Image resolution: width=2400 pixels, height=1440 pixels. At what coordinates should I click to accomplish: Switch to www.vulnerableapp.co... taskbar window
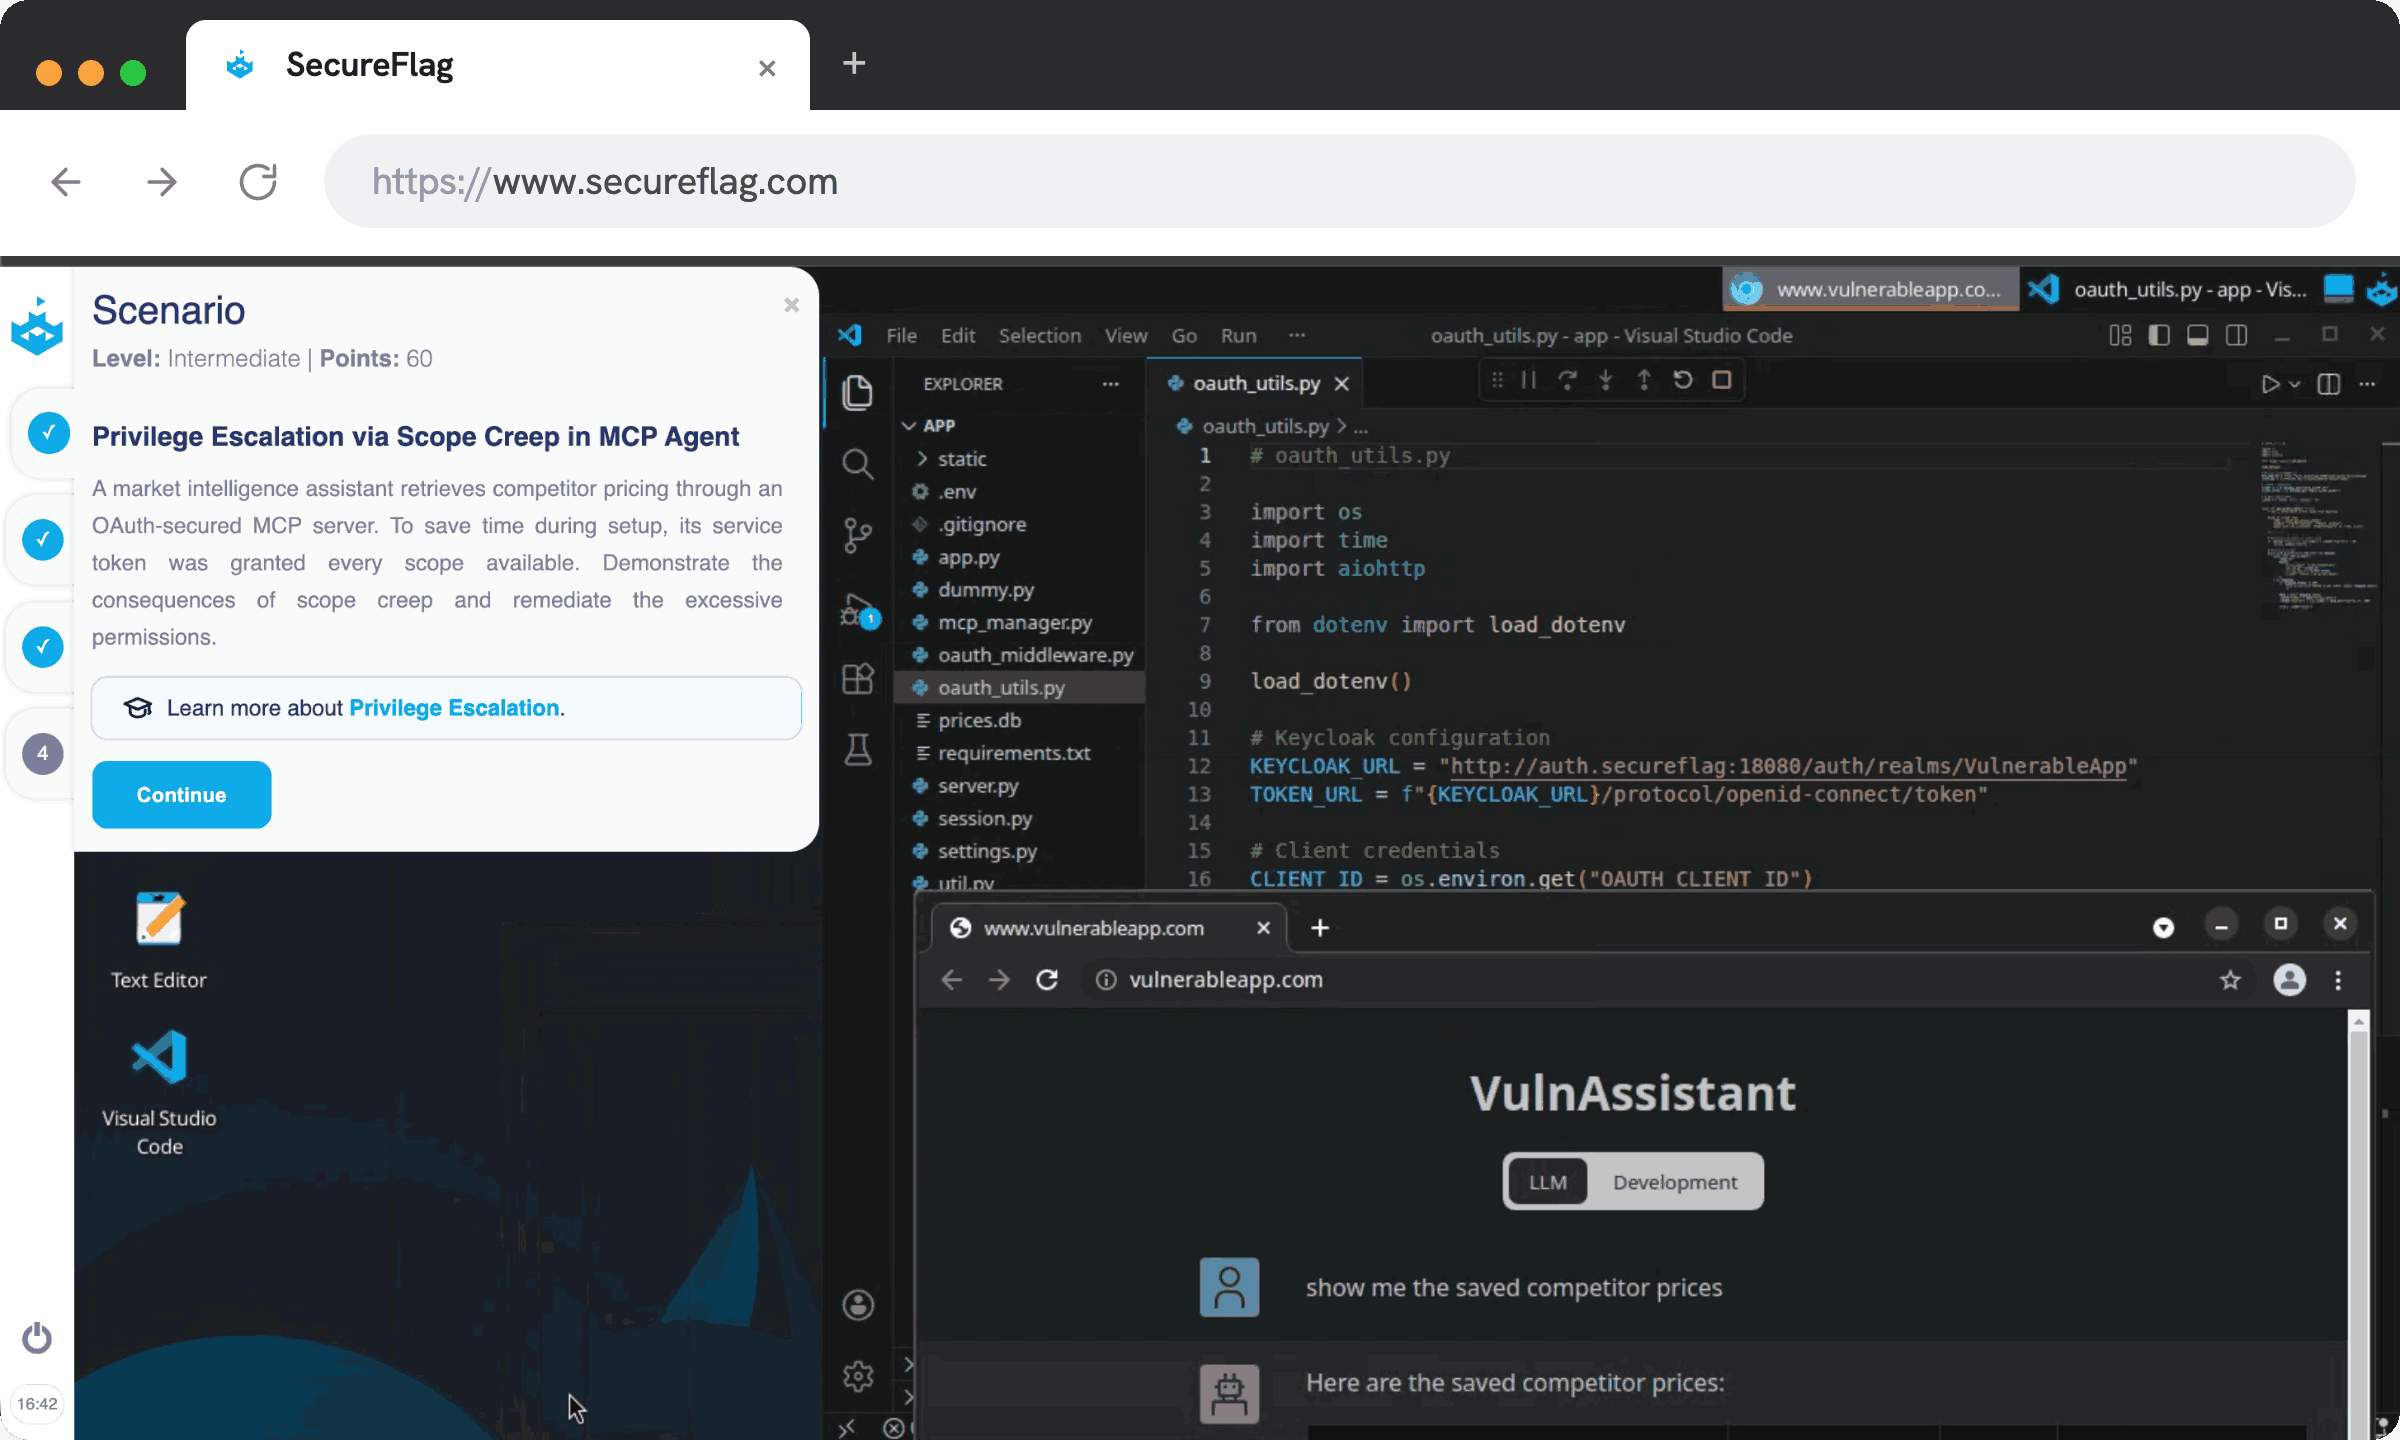(1871, 289)
